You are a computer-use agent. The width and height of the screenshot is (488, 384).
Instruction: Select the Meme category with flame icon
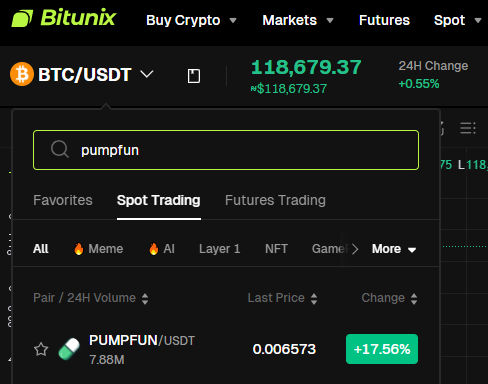(x=98, y=249)
